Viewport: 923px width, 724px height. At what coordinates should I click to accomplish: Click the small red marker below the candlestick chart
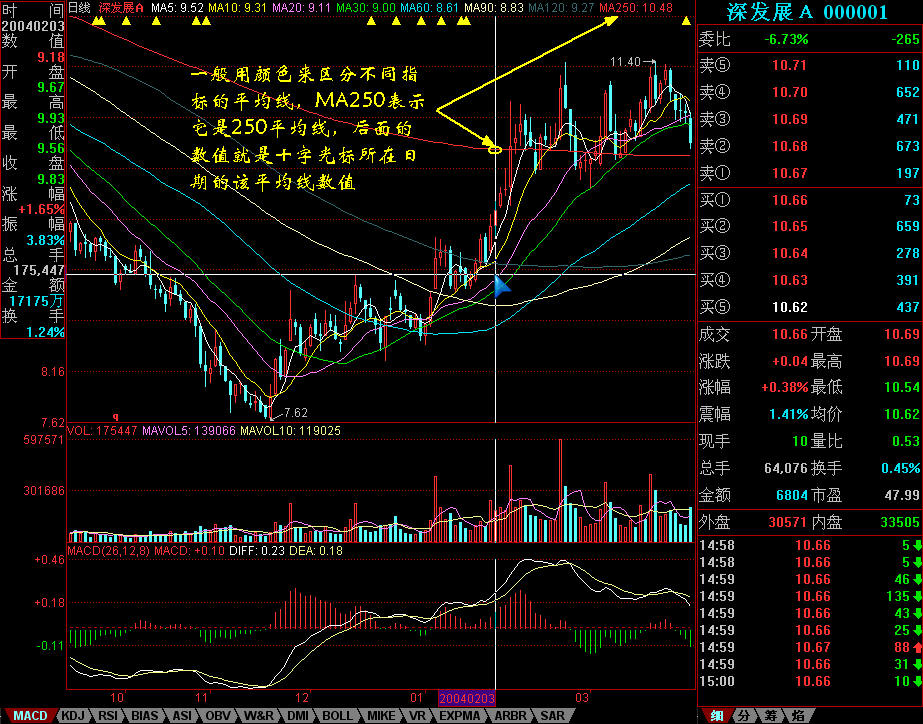point(118,416)
